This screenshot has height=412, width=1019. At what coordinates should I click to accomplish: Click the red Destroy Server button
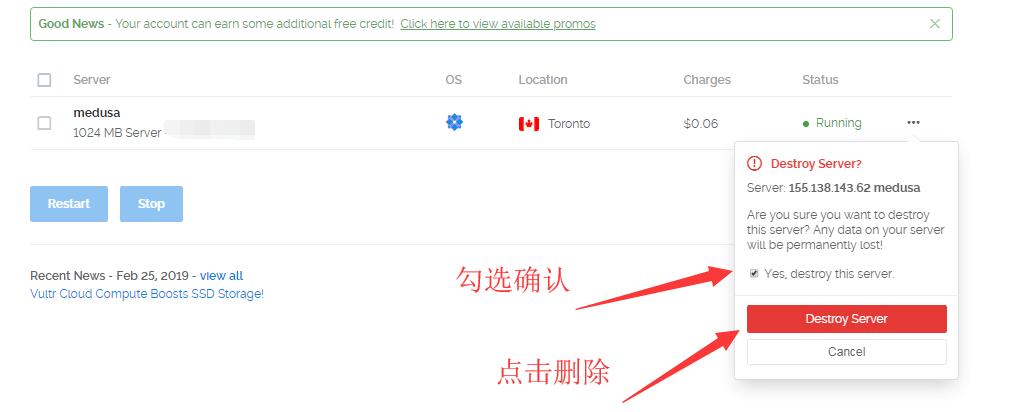click(x=846, y=319)
